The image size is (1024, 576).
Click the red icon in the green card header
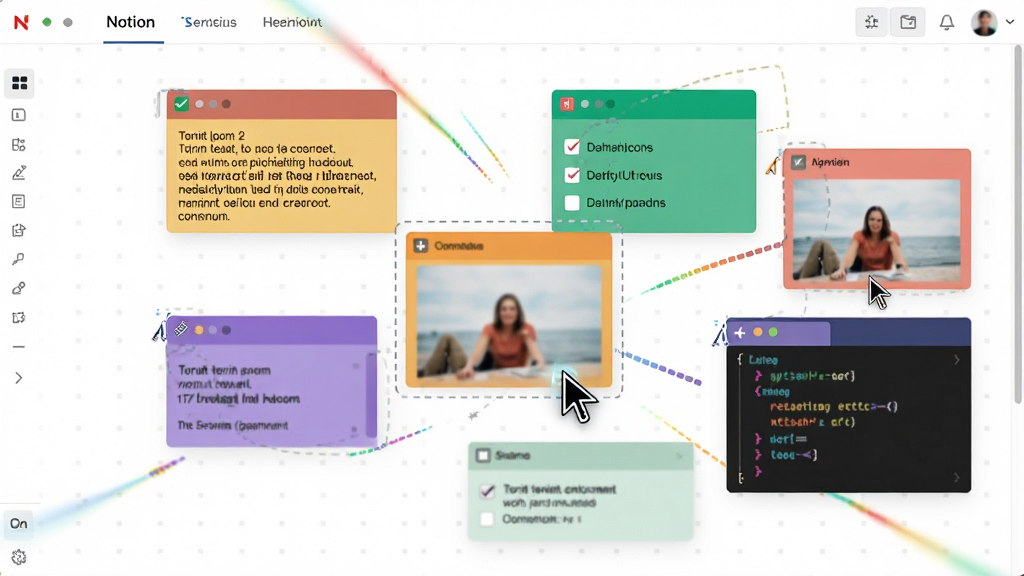[x=566, y=104]
